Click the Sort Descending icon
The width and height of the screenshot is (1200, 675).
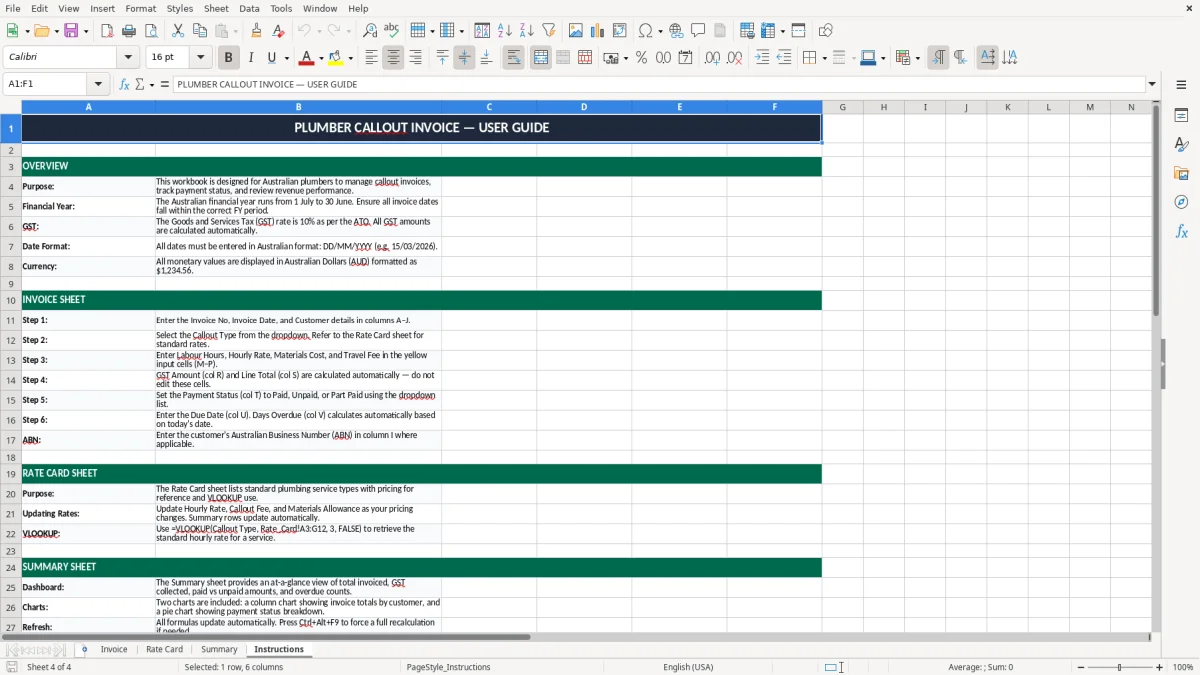click(526, 31)
